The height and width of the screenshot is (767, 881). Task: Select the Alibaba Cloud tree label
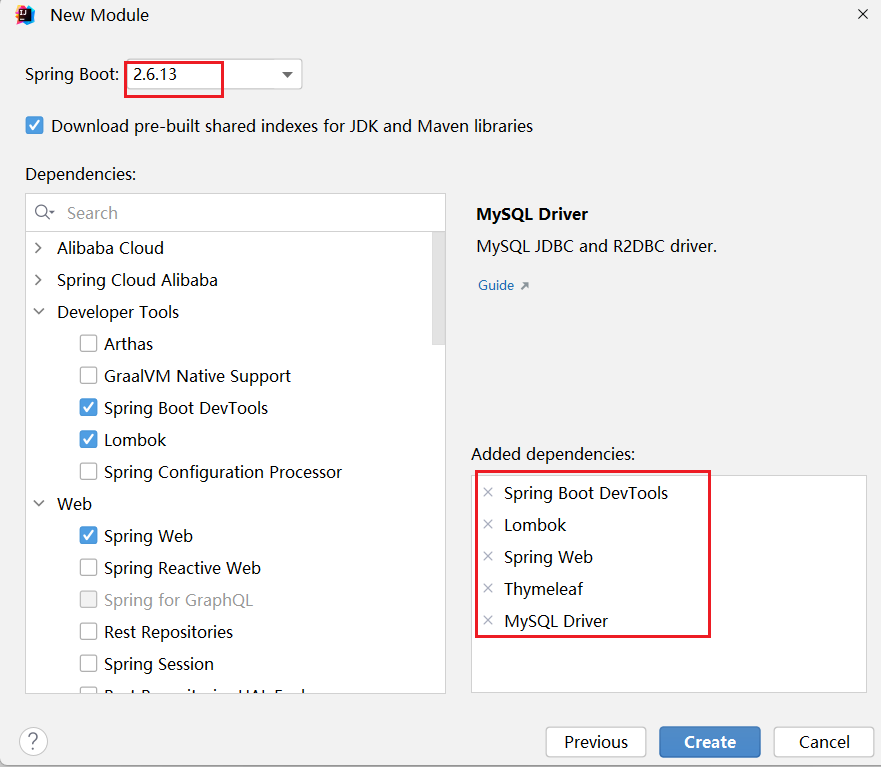coord(110,248)
